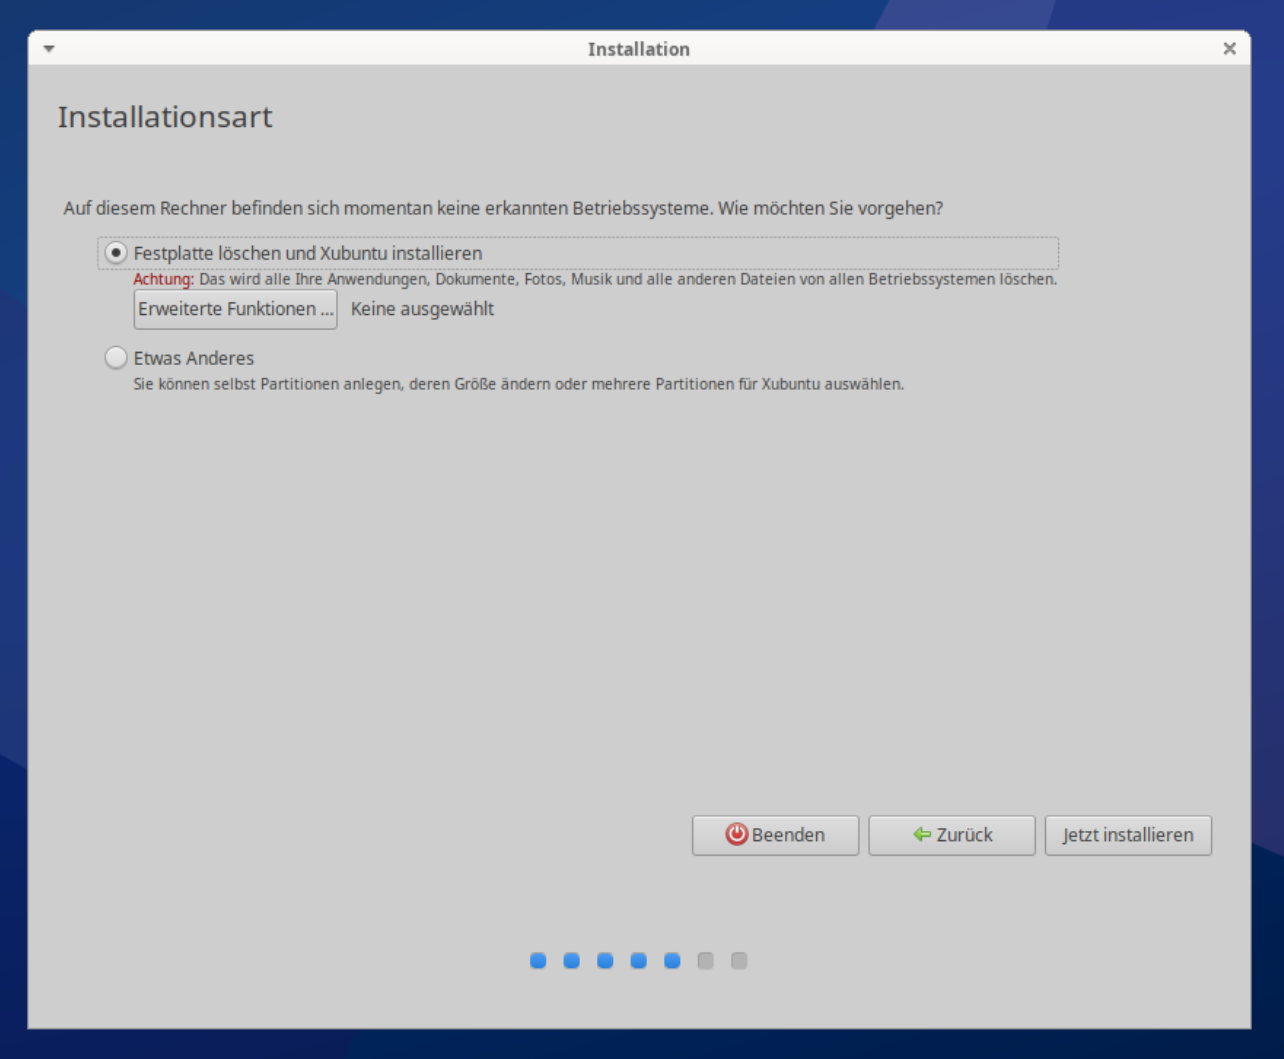Open the window menu arrow in title bar

click(48, 49)
